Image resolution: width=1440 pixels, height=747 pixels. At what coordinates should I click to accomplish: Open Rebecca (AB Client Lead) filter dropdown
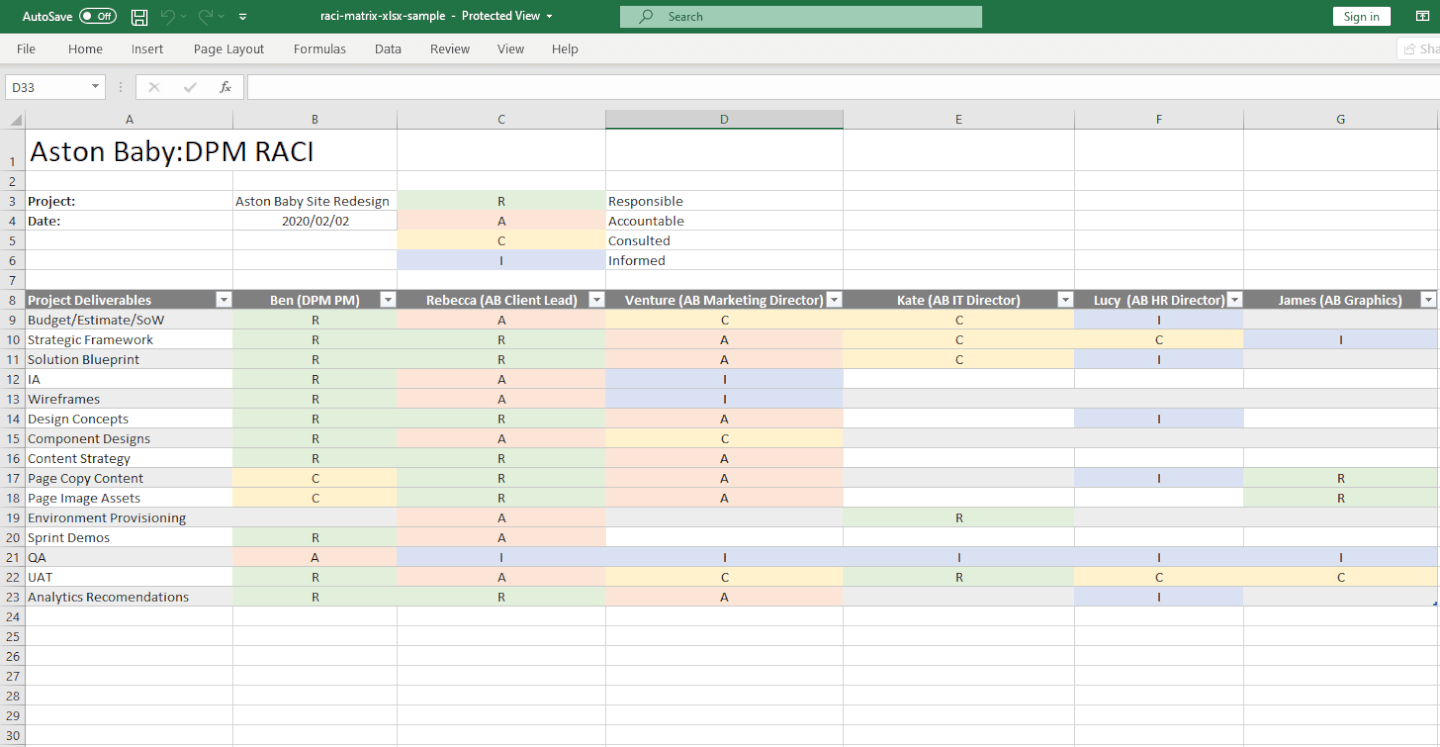597,300
